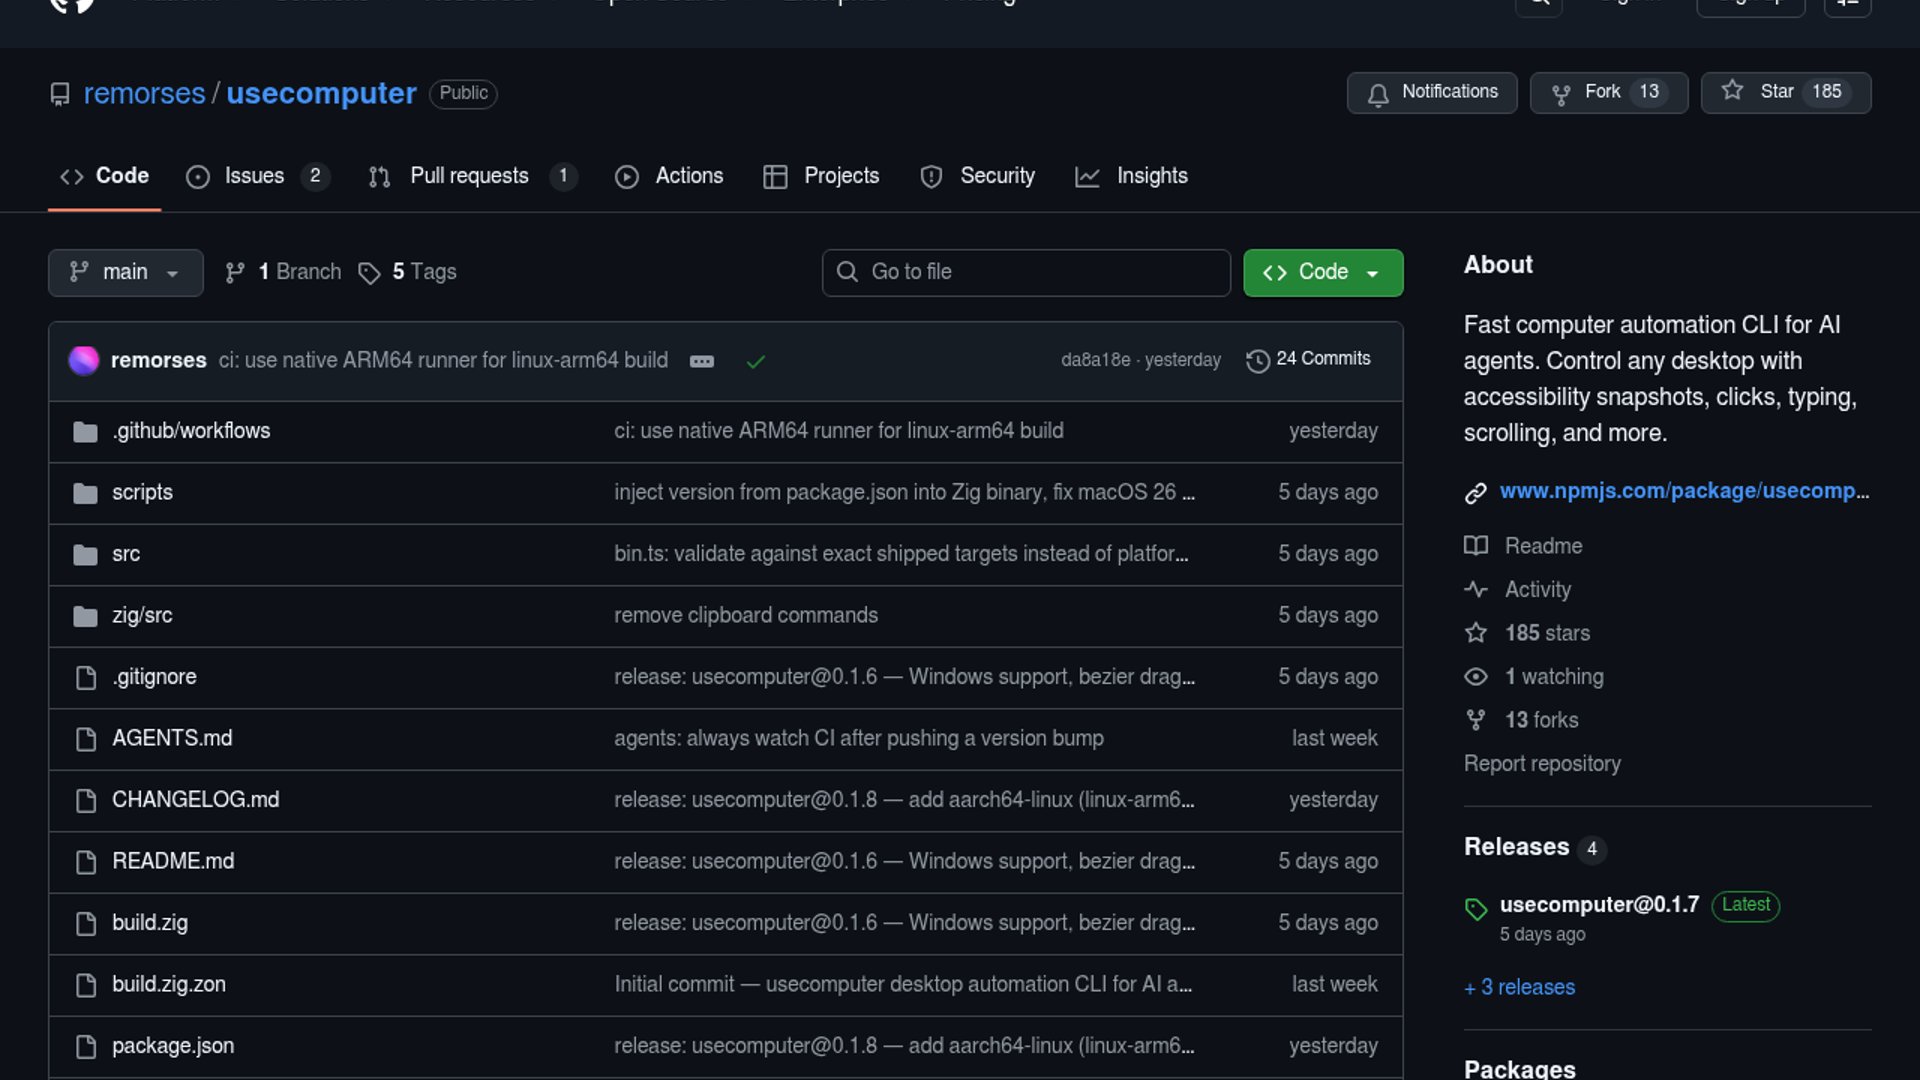Click the Notifications bell button
1920x1080 pixels.
(x=1431, y=92)
